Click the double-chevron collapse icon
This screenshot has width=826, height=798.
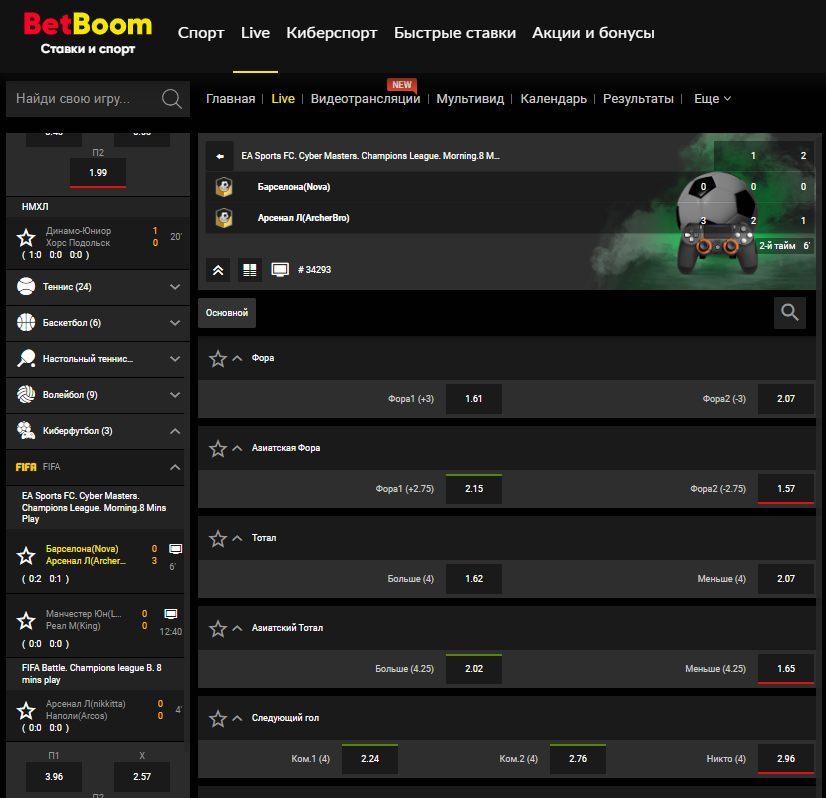pyautogui.click(x=218, y=270)
